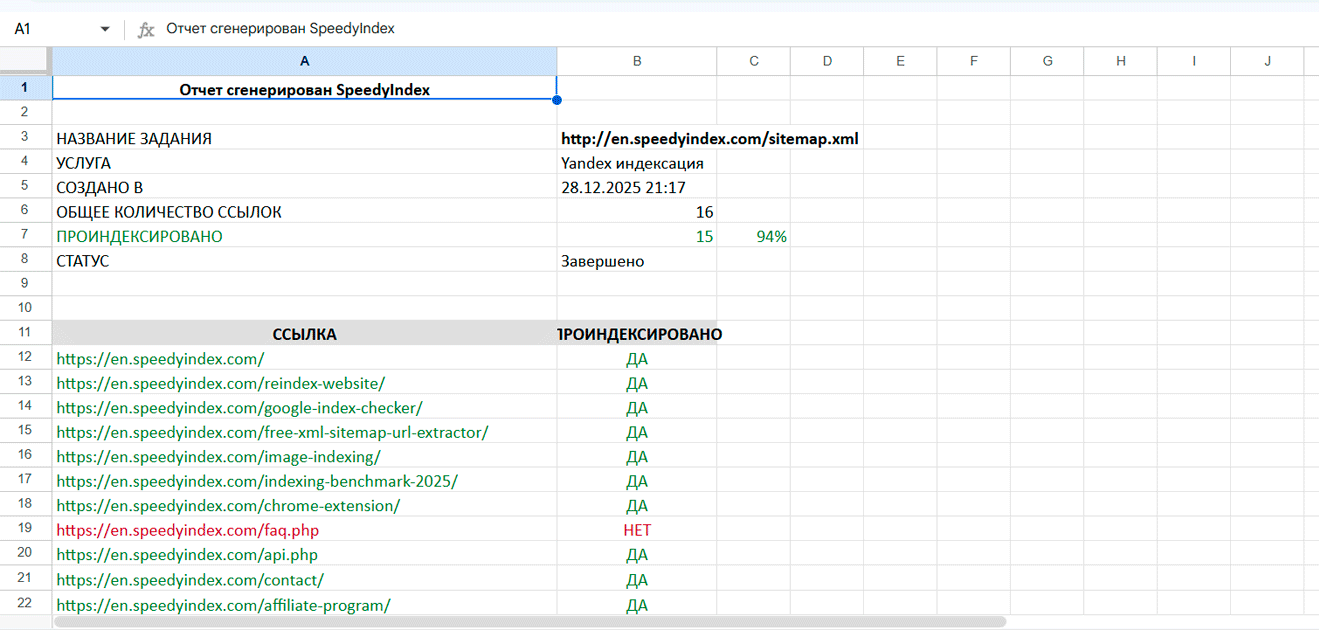
Task: Click the cell showing 94%
Action: [x=752, y=236]
